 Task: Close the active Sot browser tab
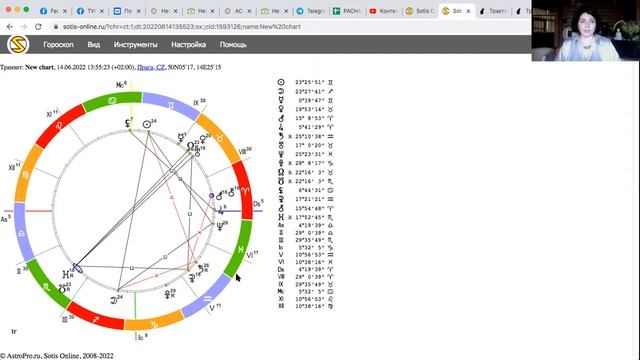pos(469,11)
